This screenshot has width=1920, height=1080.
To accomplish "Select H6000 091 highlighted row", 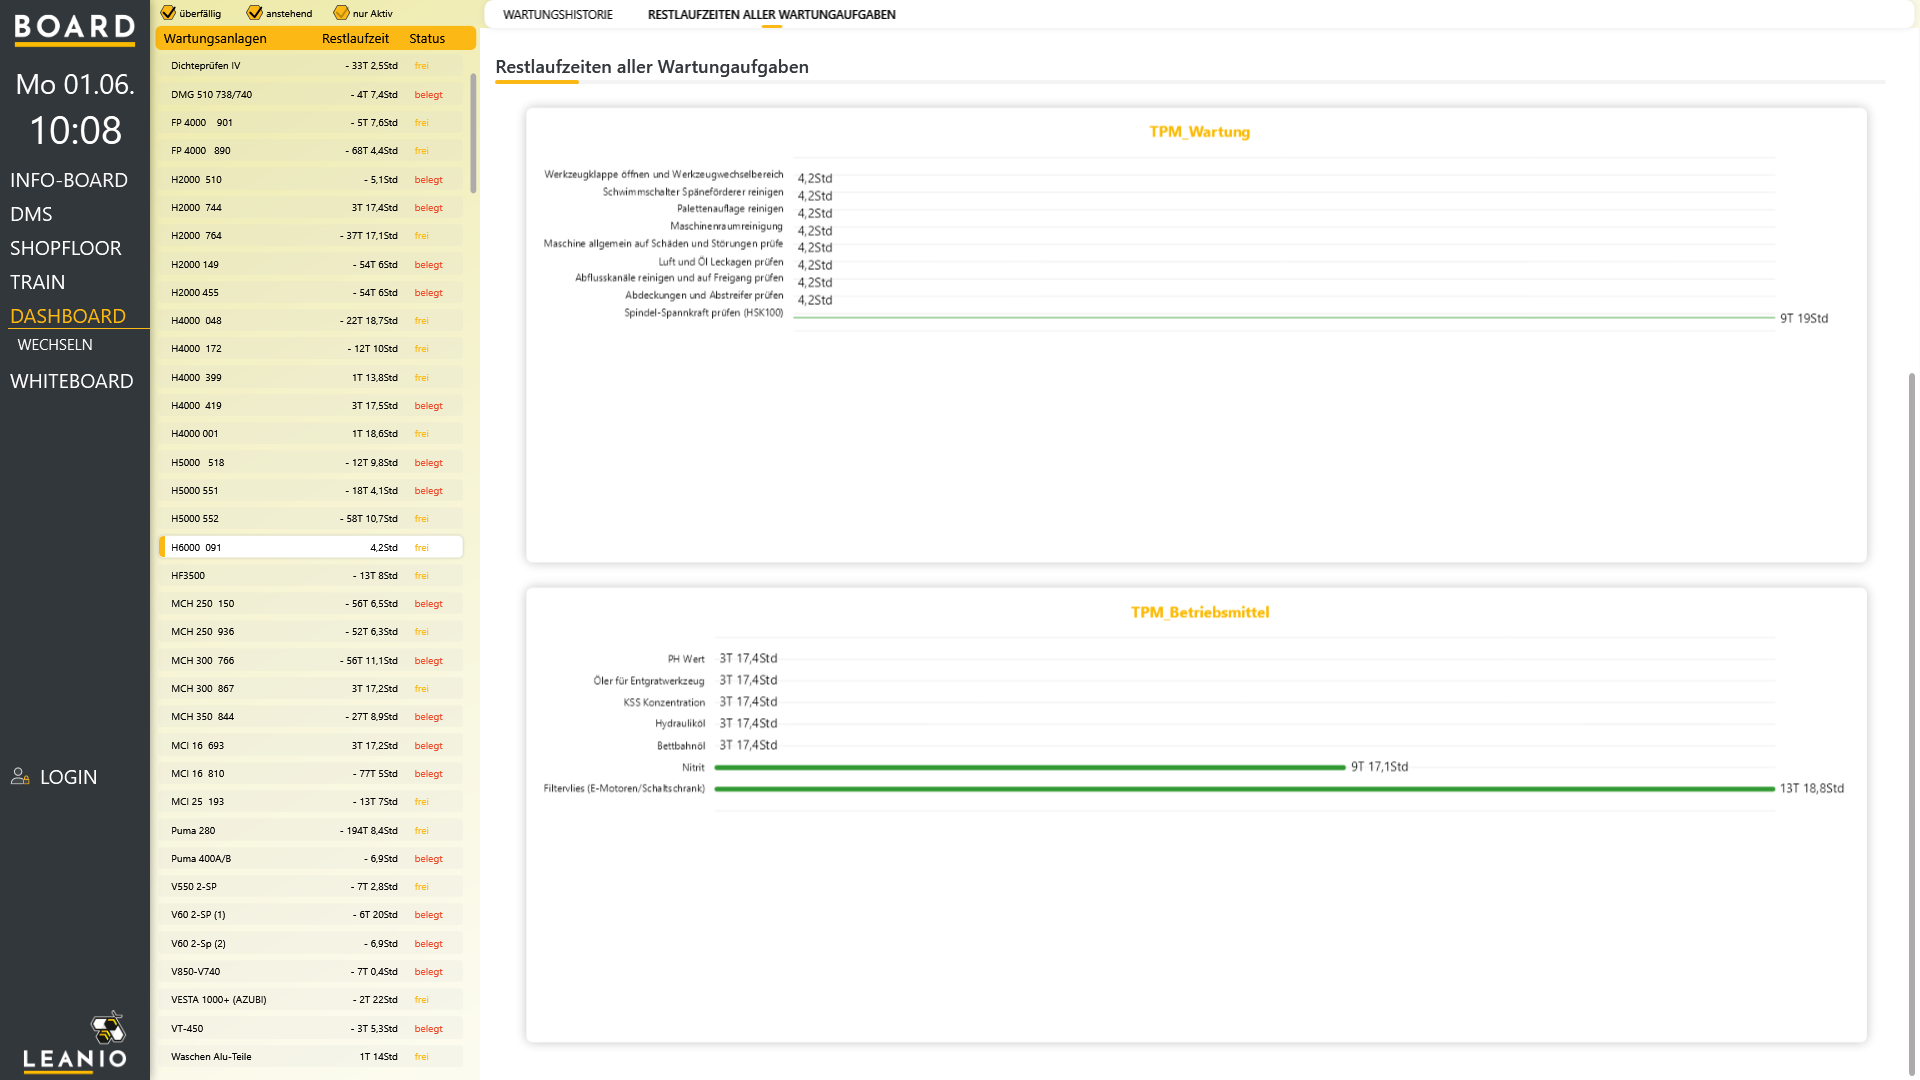I will tap(310, 548).
